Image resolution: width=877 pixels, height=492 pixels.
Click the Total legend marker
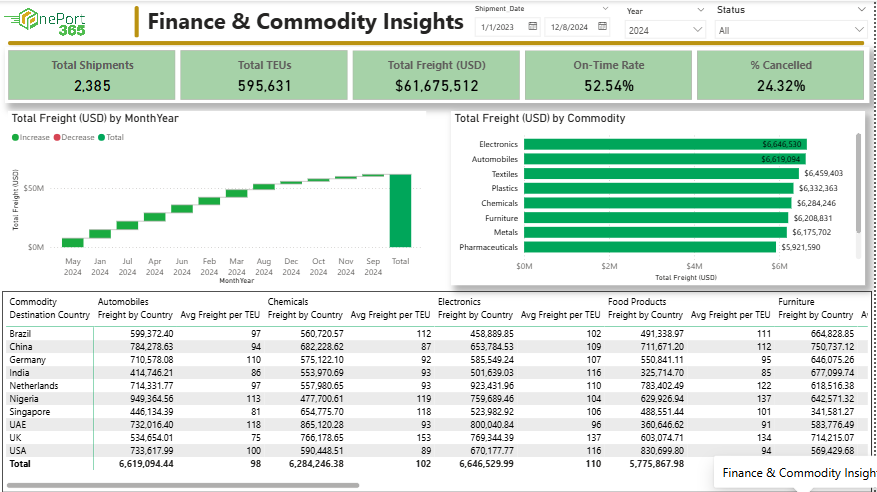coord(102,138)
